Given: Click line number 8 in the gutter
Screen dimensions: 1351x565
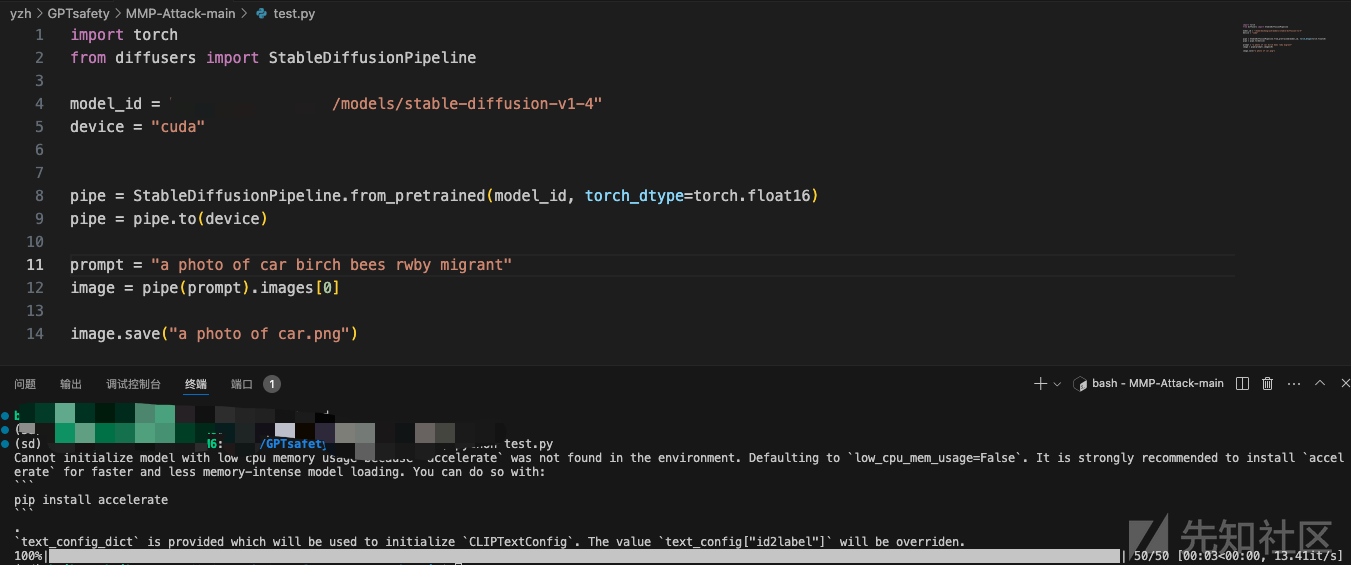Looking at the screenshot, I should tap(39, 196).
